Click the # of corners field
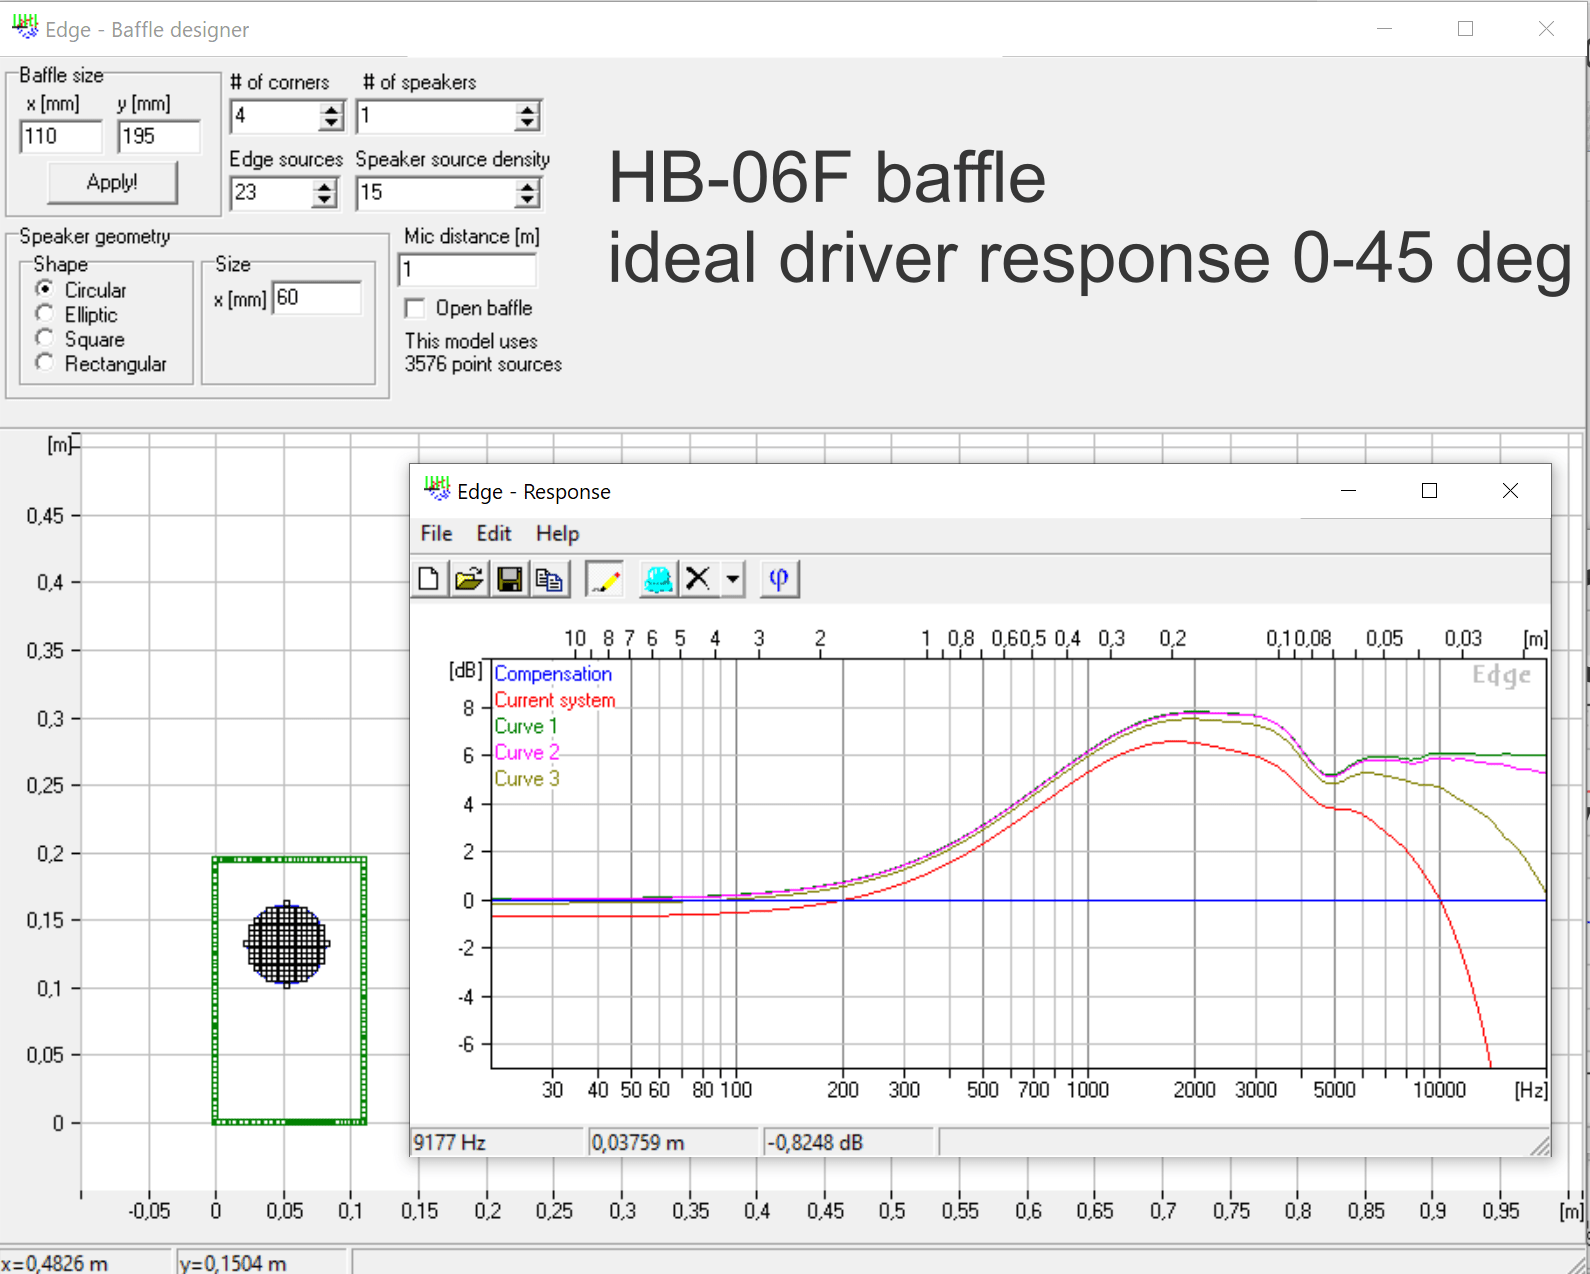The height and width of the screenshot is (1274, 1590). point(275,116)
